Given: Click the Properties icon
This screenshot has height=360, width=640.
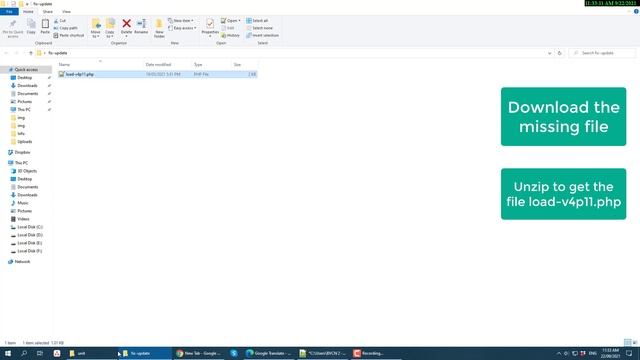Looking at the screenshot, I should click(210, 27).
